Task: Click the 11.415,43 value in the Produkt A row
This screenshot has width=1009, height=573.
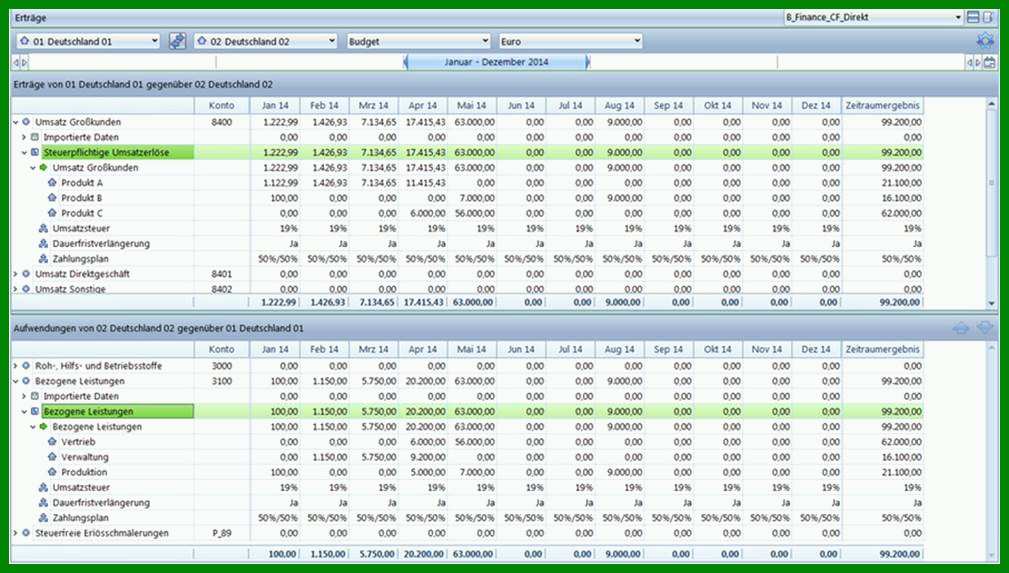Action: 425,183
